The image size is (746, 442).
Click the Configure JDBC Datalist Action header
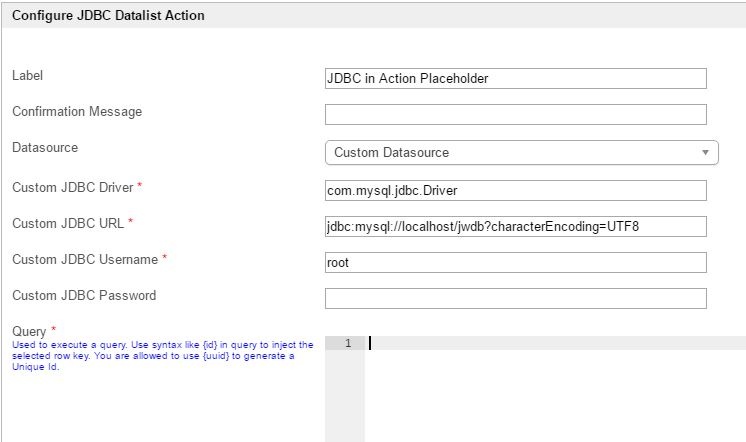[x=108, y=14]
